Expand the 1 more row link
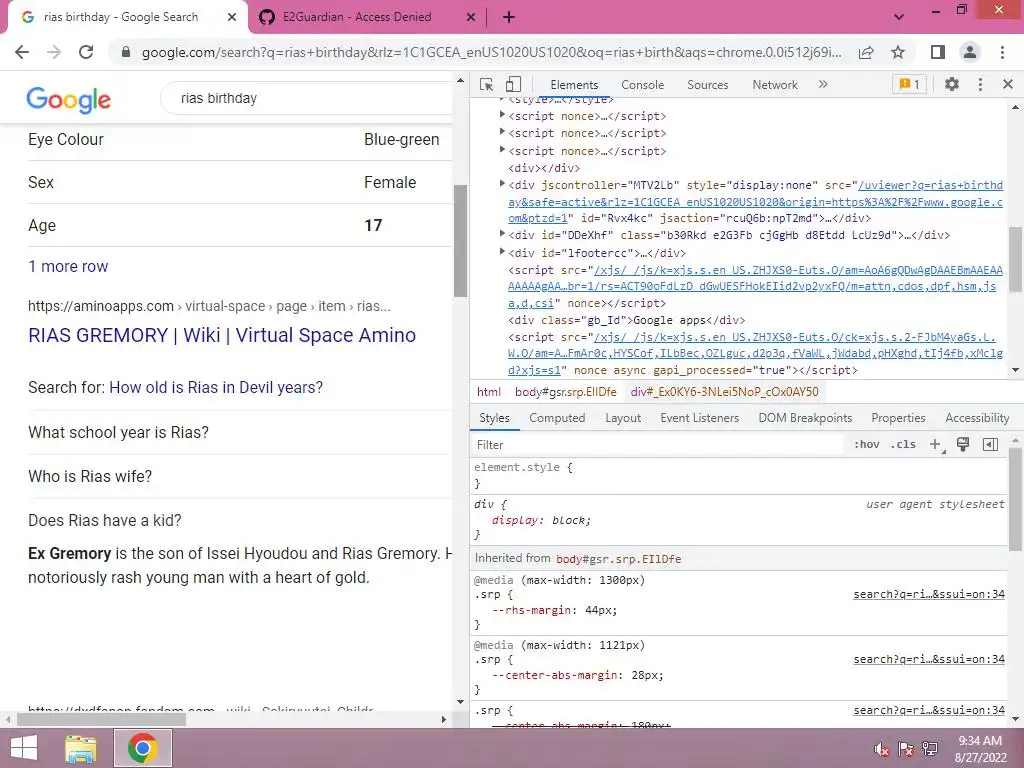1024x768 pixels. 68,266
